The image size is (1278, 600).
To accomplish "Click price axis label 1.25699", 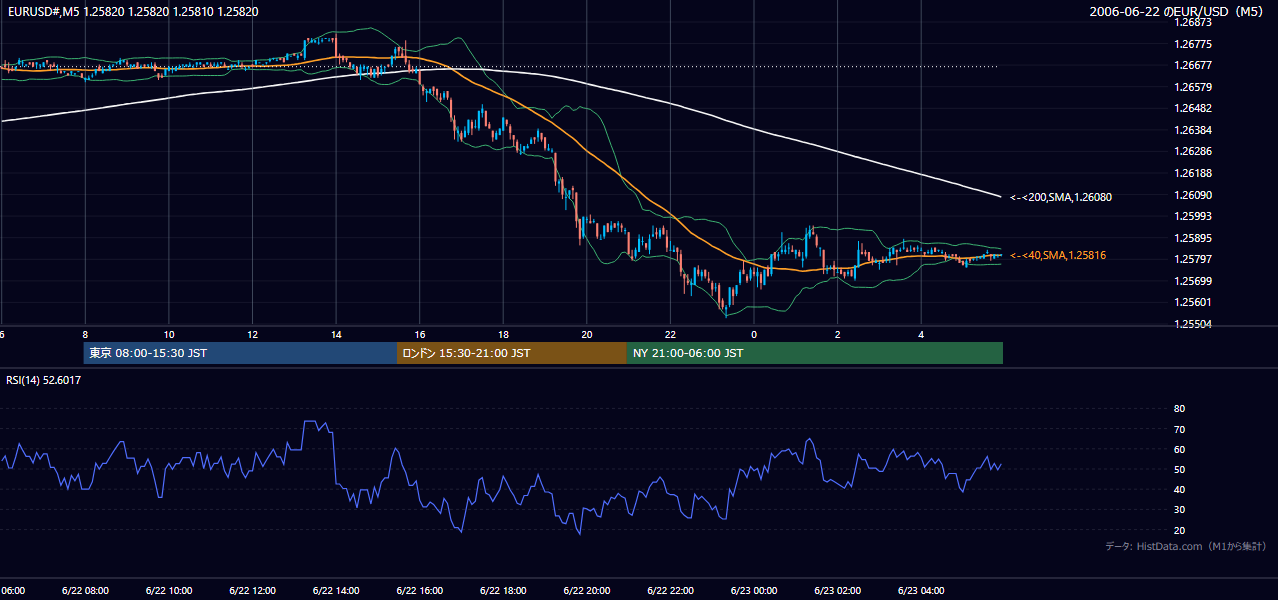I will pyautogui.click(x=1194, y=281).
